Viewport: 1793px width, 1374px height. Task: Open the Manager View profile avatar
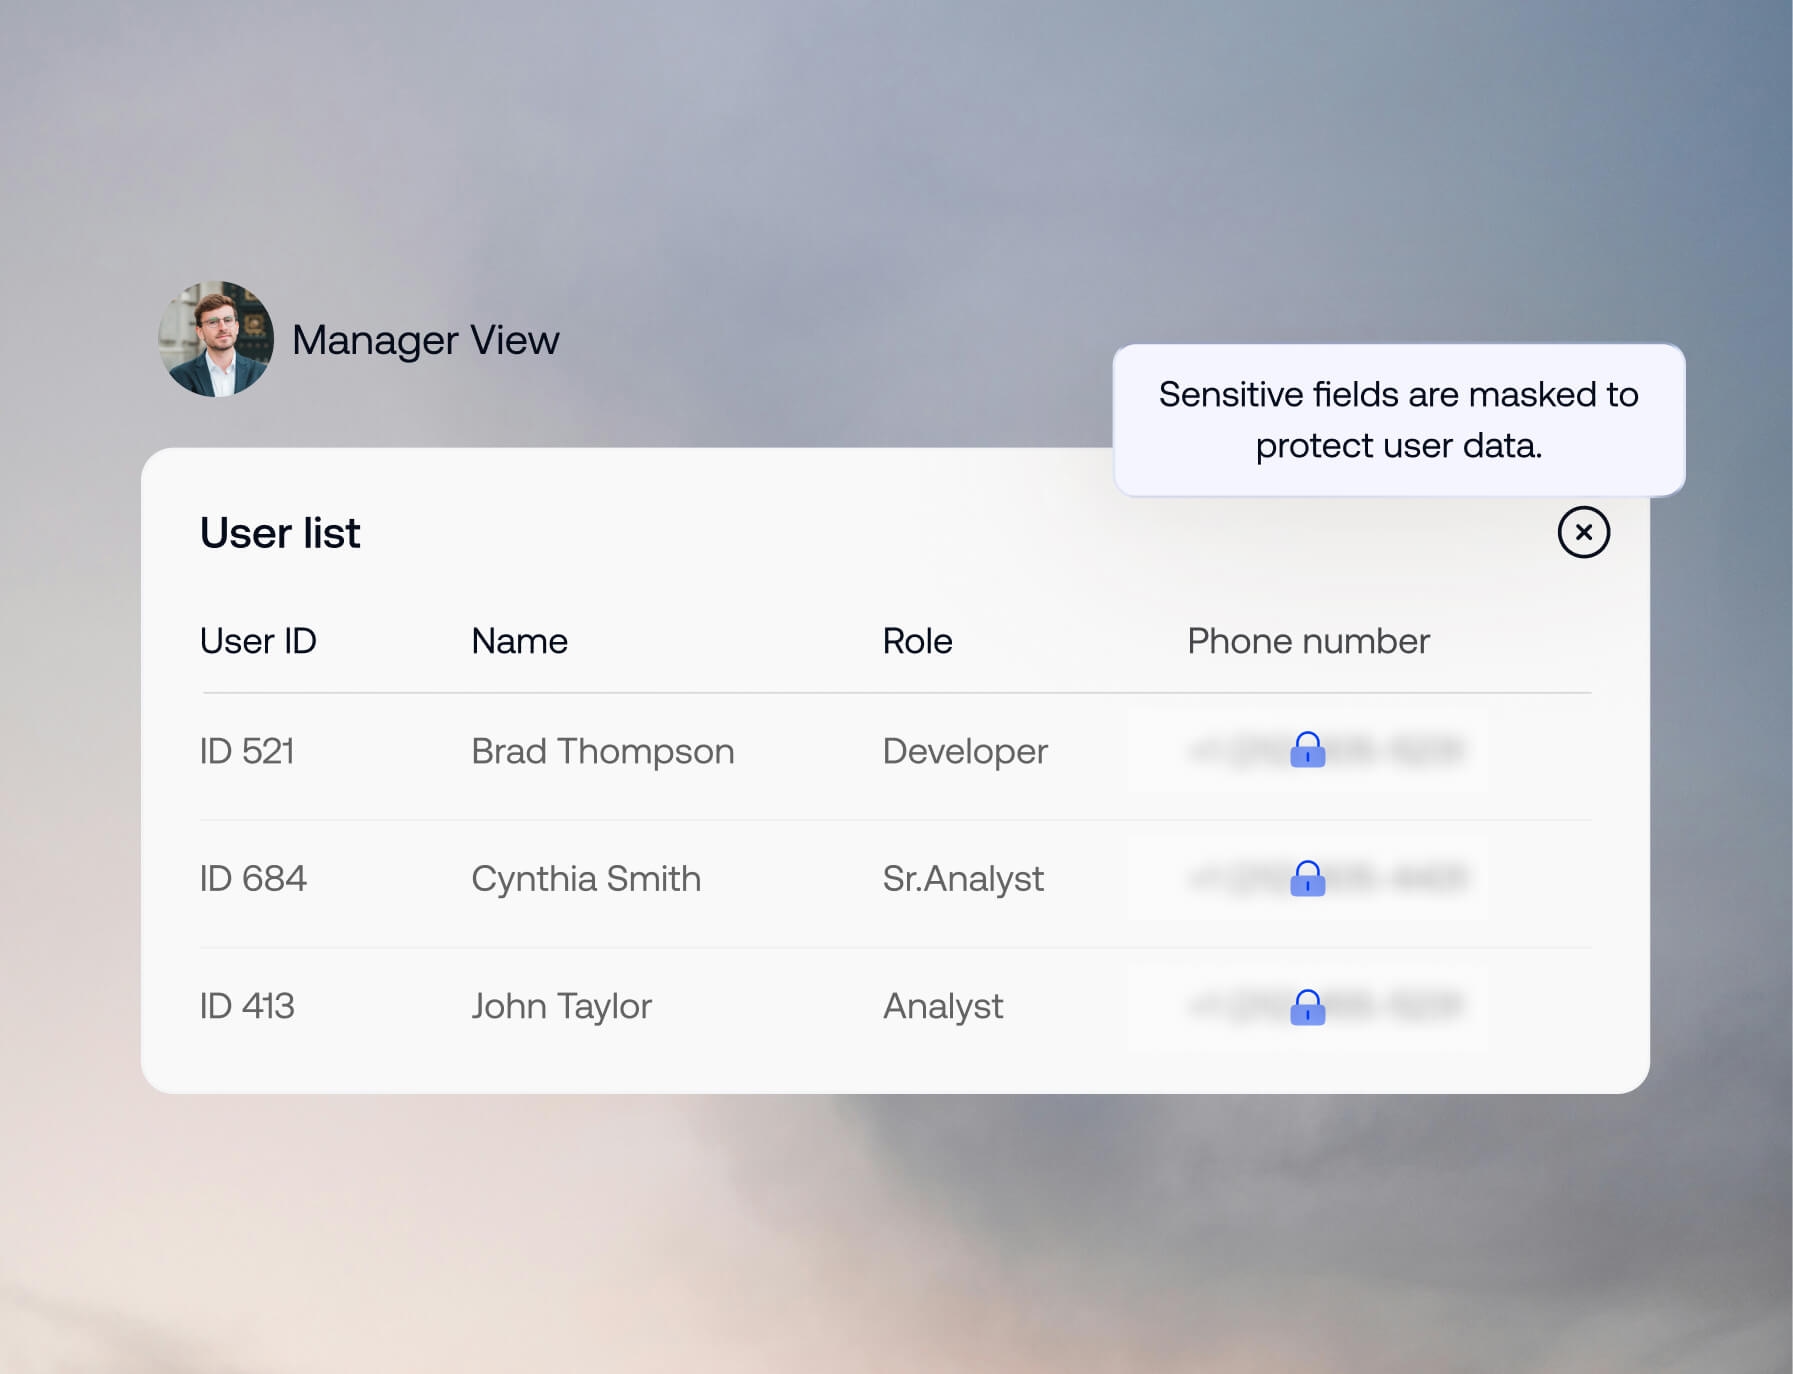(x=216, y=339)
